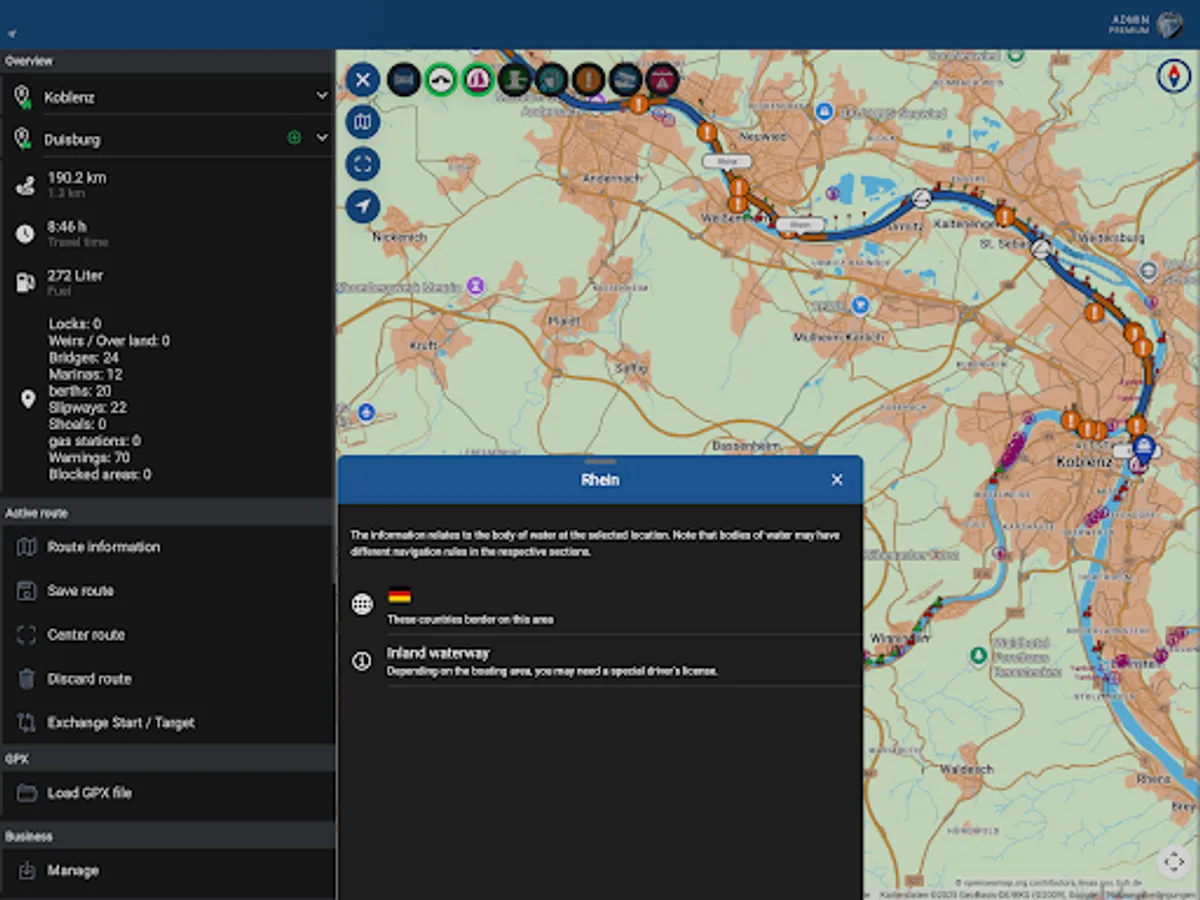The height and width of the screenshot is (900, 1200).
Task: Click the Exchange Start / Target icon
Action: (x=27, y=723)
